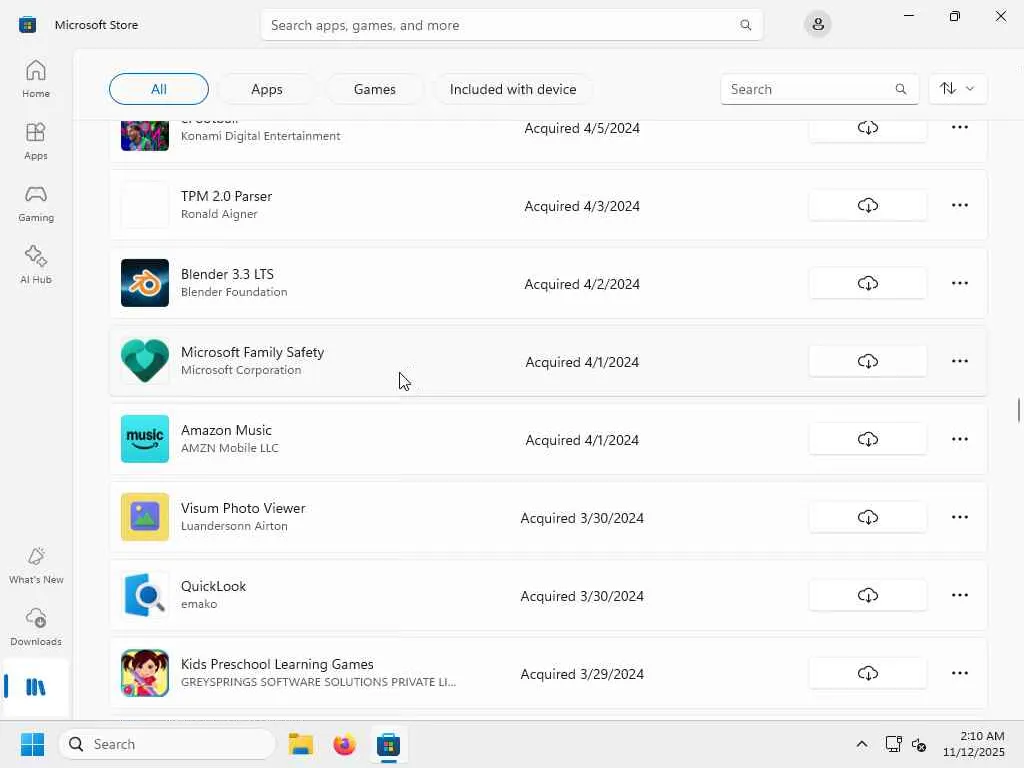Show hidden system tray icons

pos(861,744)
